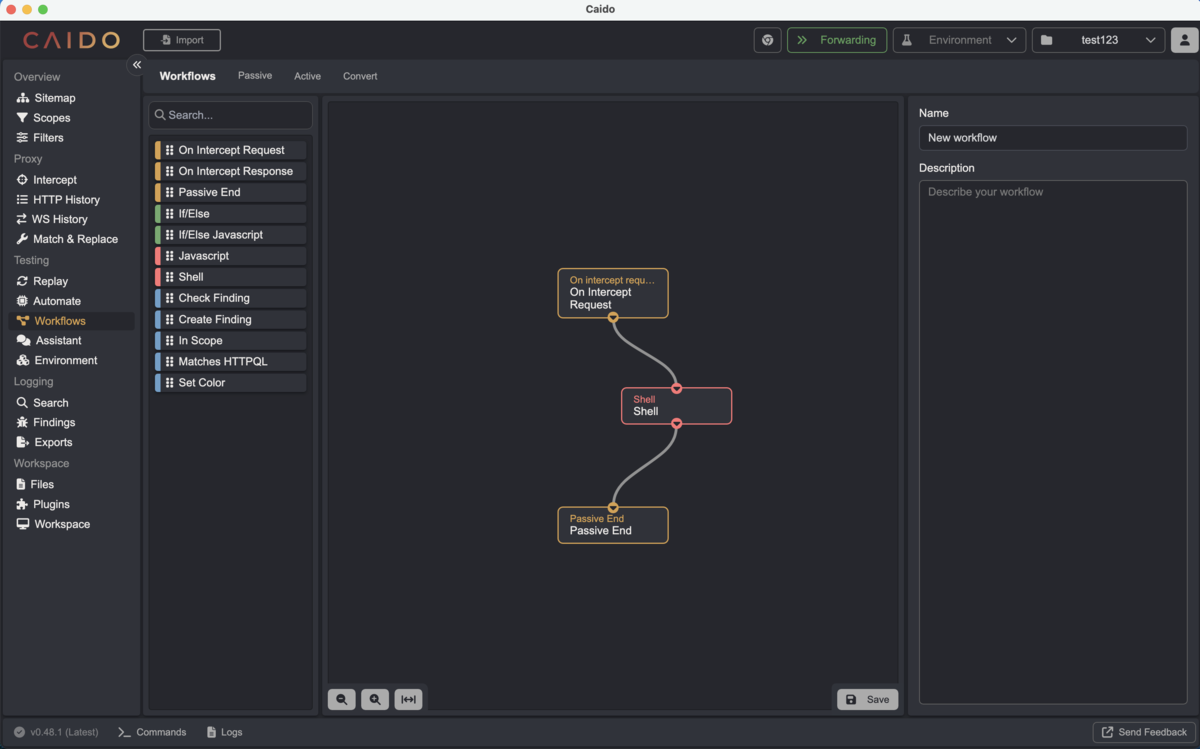
Task: Click the Exports file icon
Action: point(22,442)
